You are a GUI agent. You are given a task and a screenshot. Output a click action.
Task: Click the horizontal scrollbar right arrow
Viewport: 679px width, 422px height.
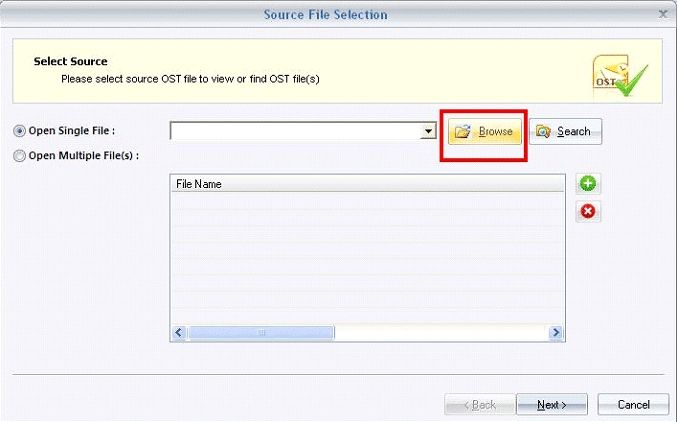(556, 333)
